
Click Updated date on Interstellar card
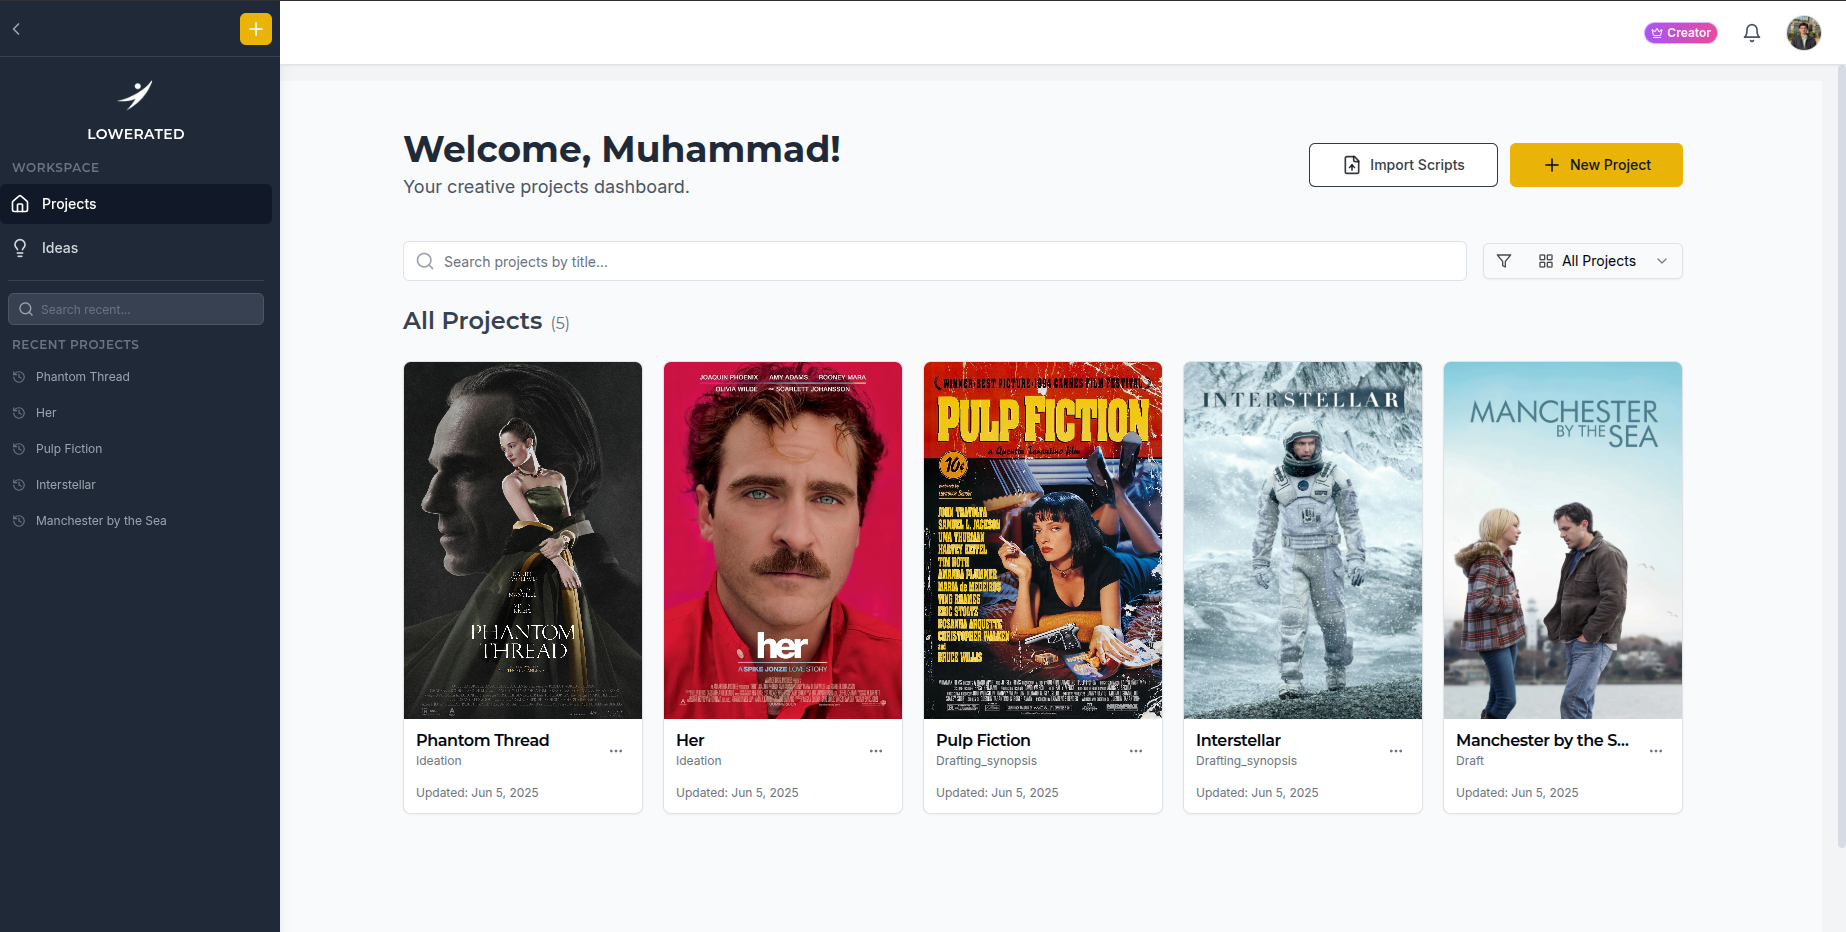pos(1257,793)
